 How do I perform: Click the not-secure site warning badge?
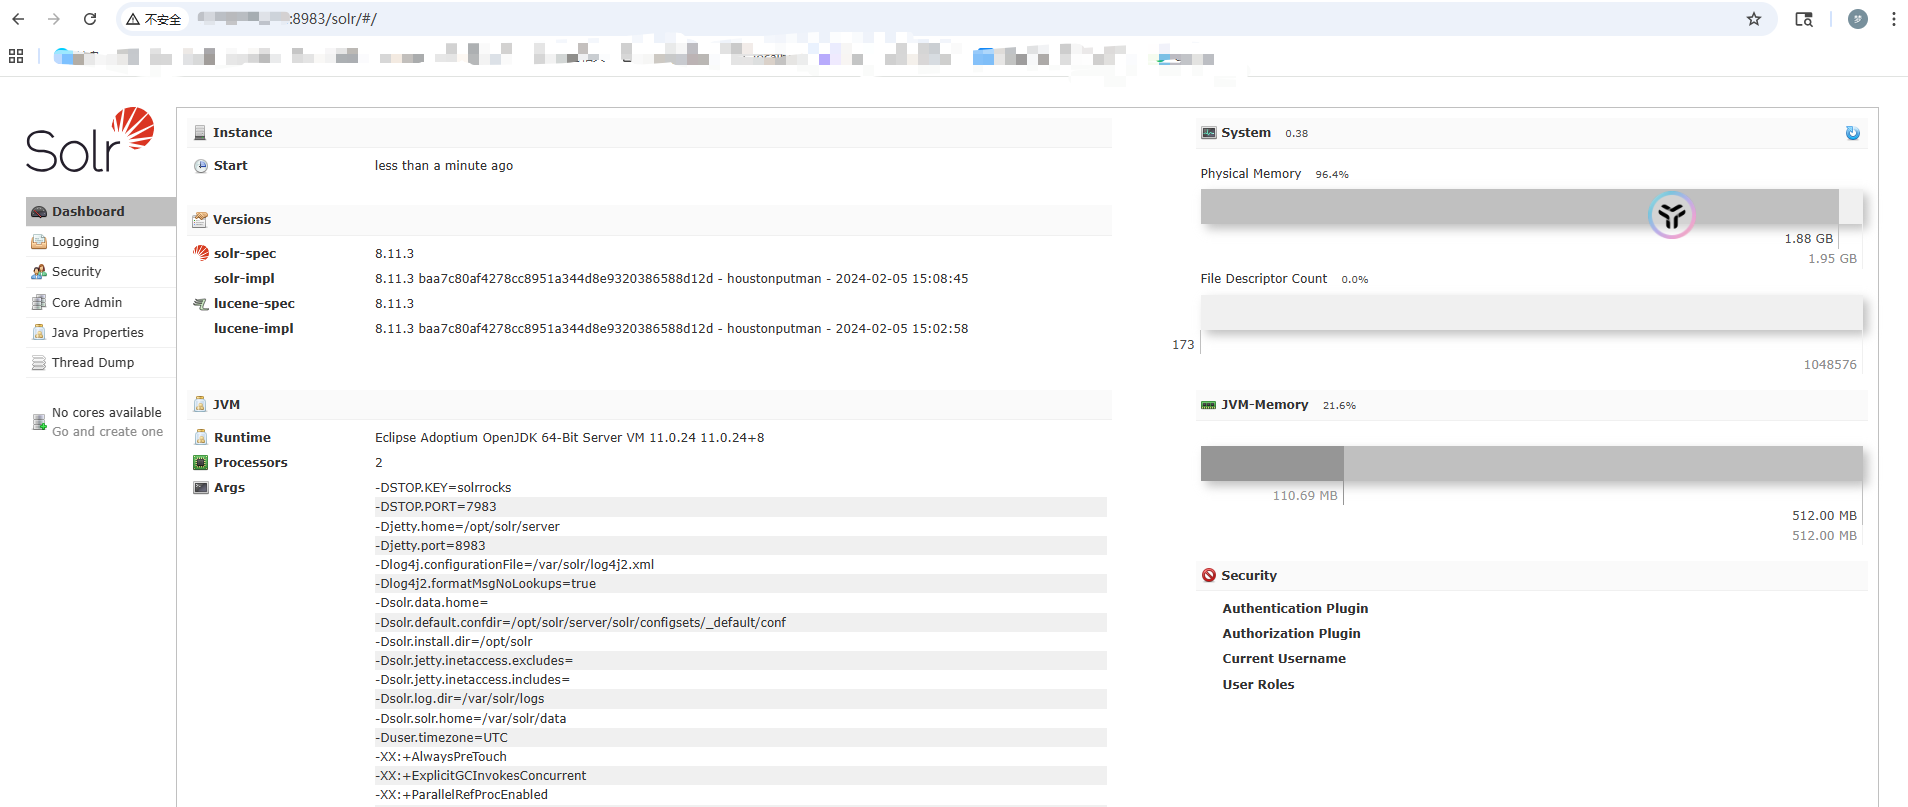click(154, 19)
